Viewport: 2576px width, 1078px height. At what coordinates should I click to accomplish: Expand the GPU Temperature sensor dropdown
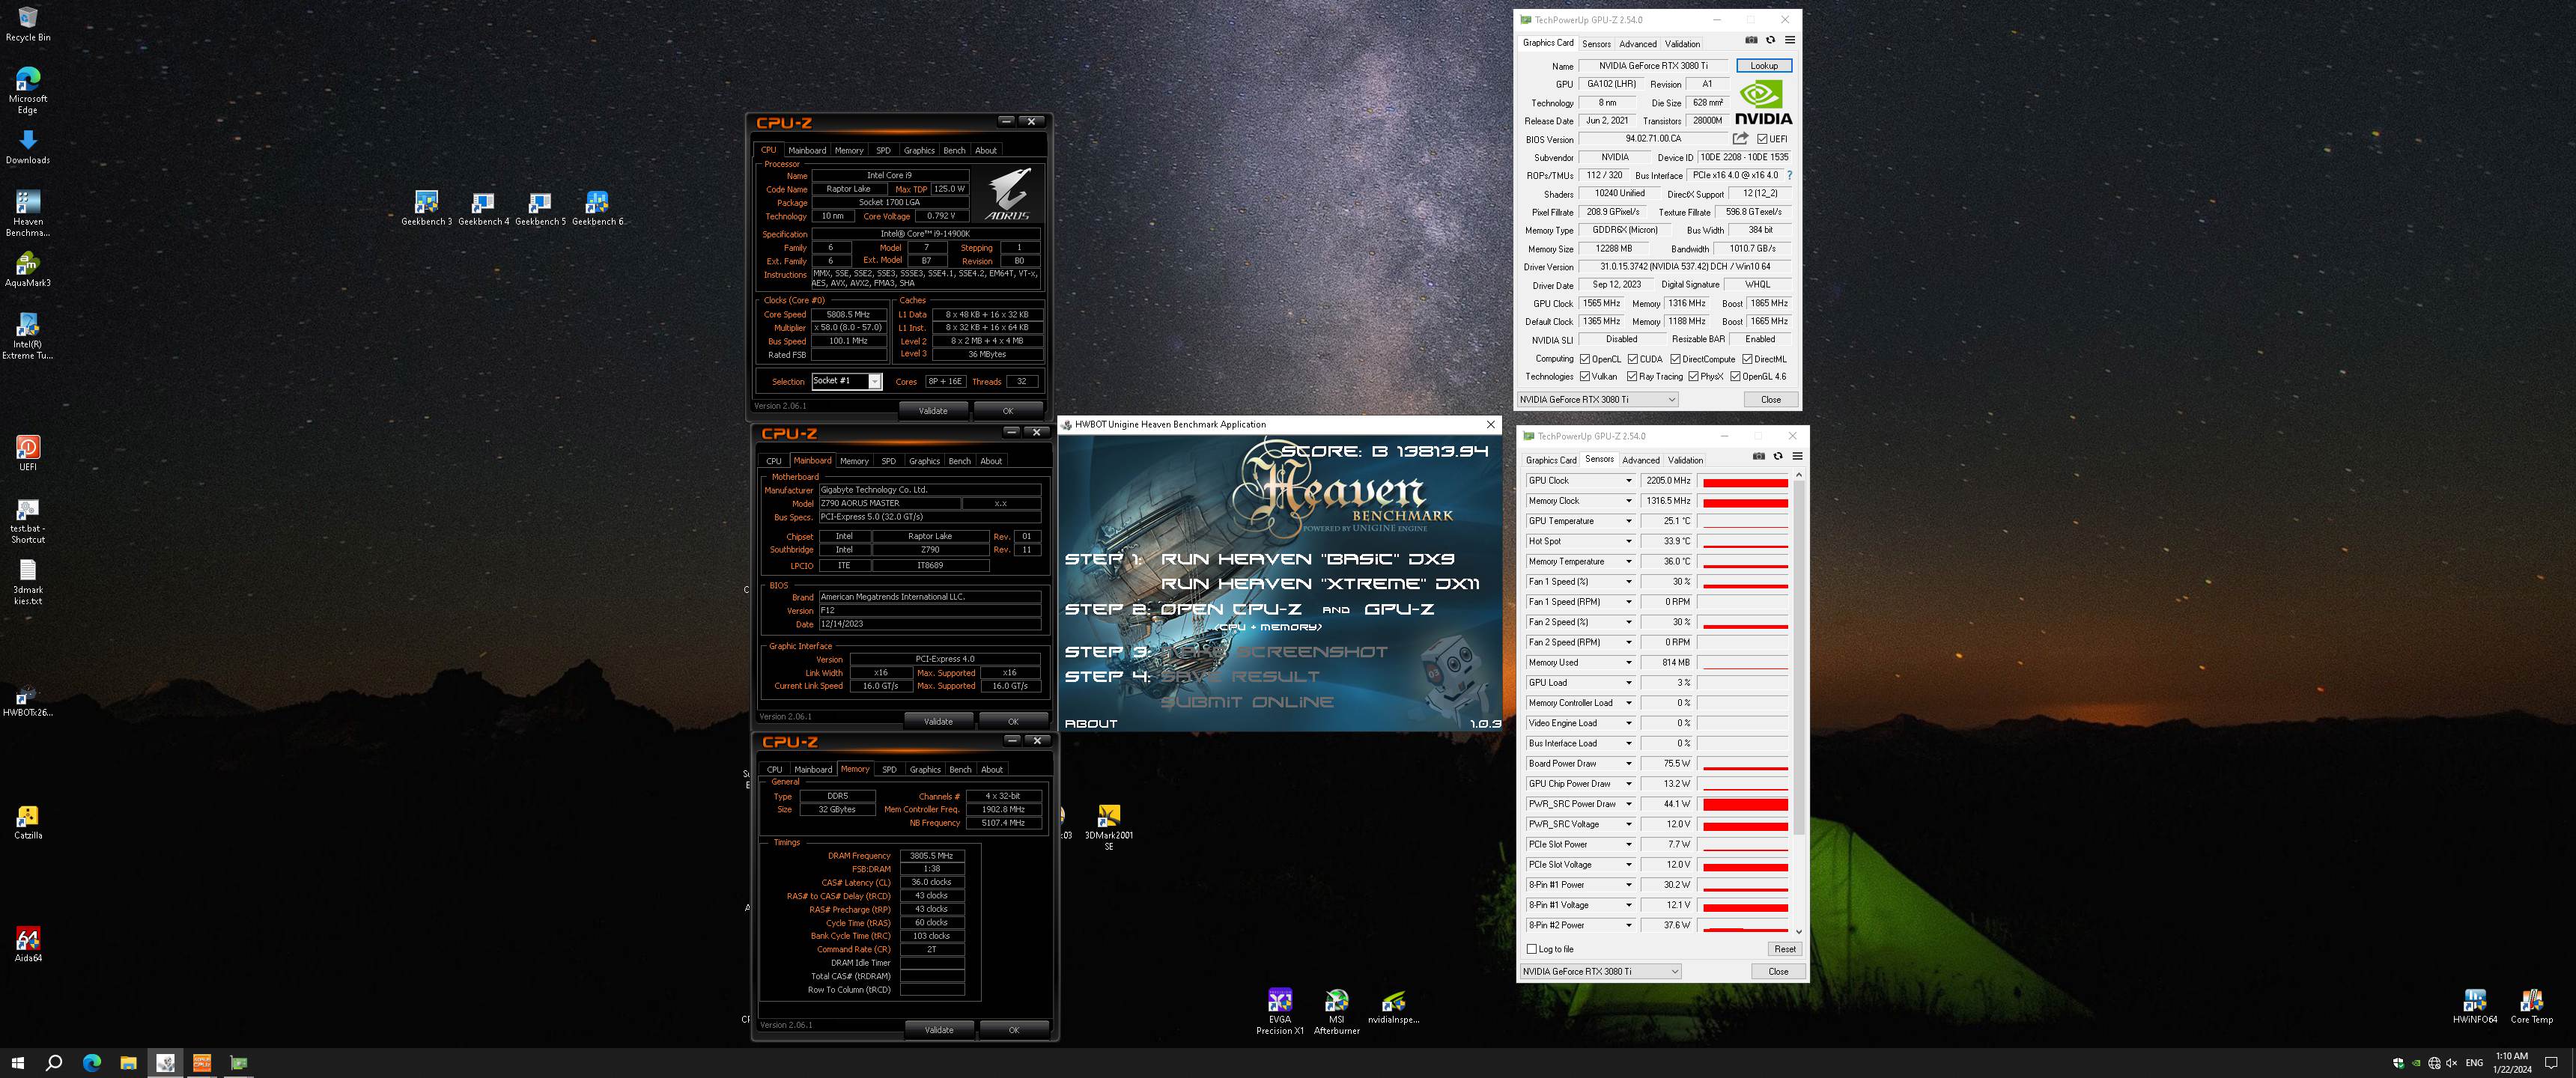[1628, 521]
